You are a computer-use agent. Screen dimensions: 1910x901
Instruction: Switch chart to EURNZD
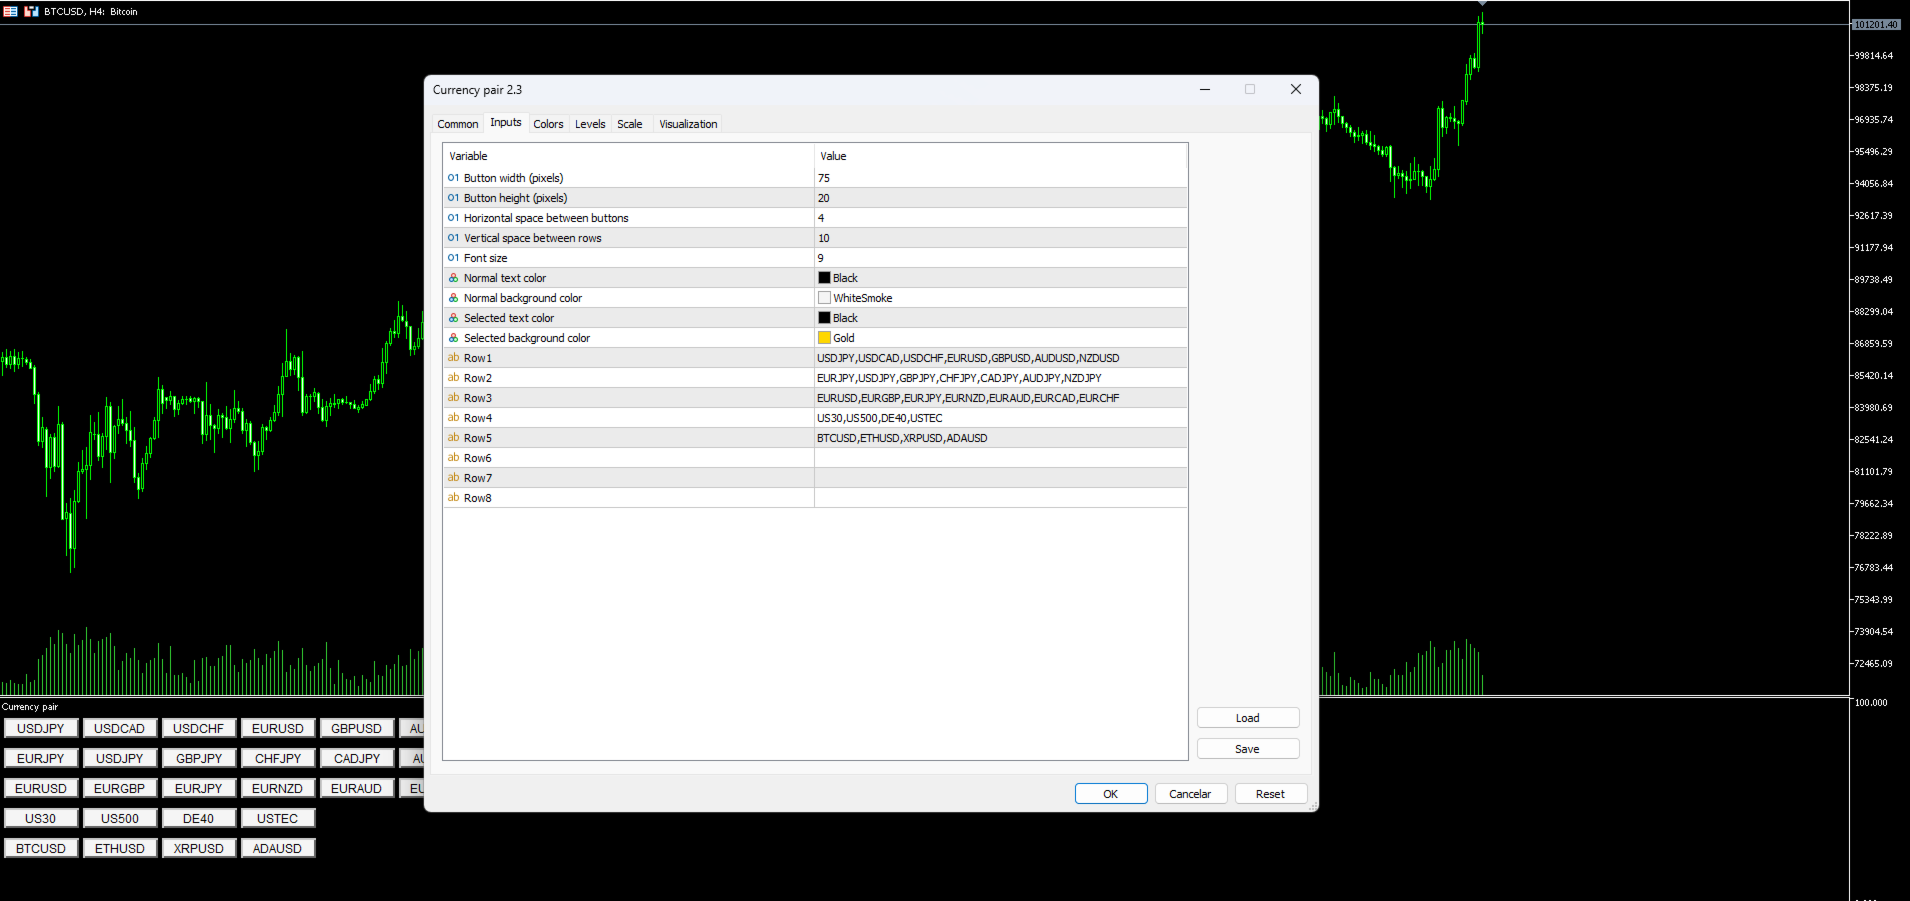(277, 789)
